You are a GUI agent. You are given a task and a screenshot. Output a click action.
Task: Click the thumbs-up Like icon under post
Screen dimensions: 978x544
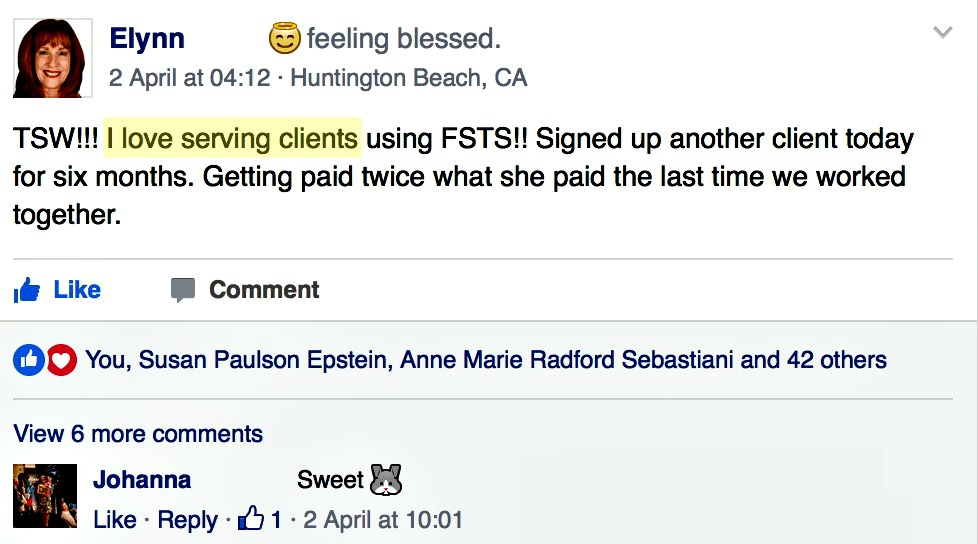pos(27,290)
